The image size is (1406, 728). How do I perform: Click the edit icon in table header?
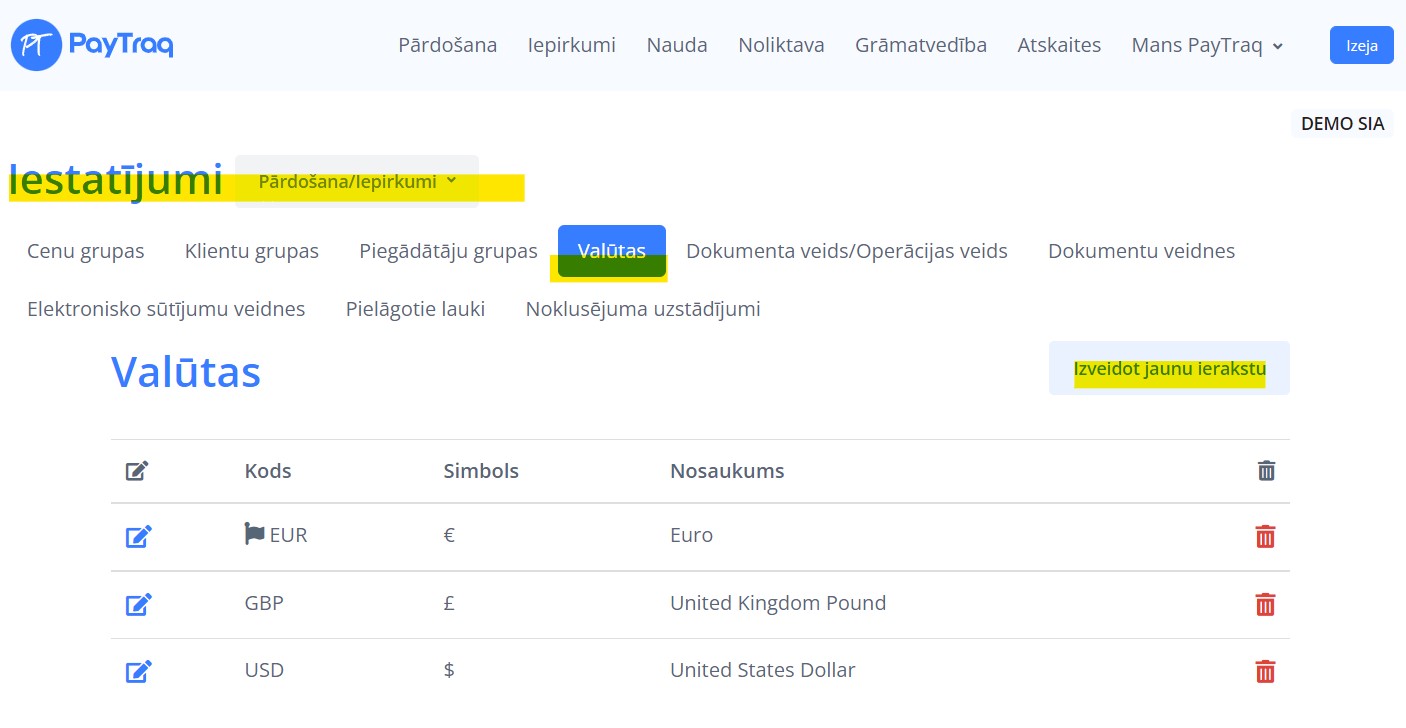pyautogui.click(x=137, y=470)
